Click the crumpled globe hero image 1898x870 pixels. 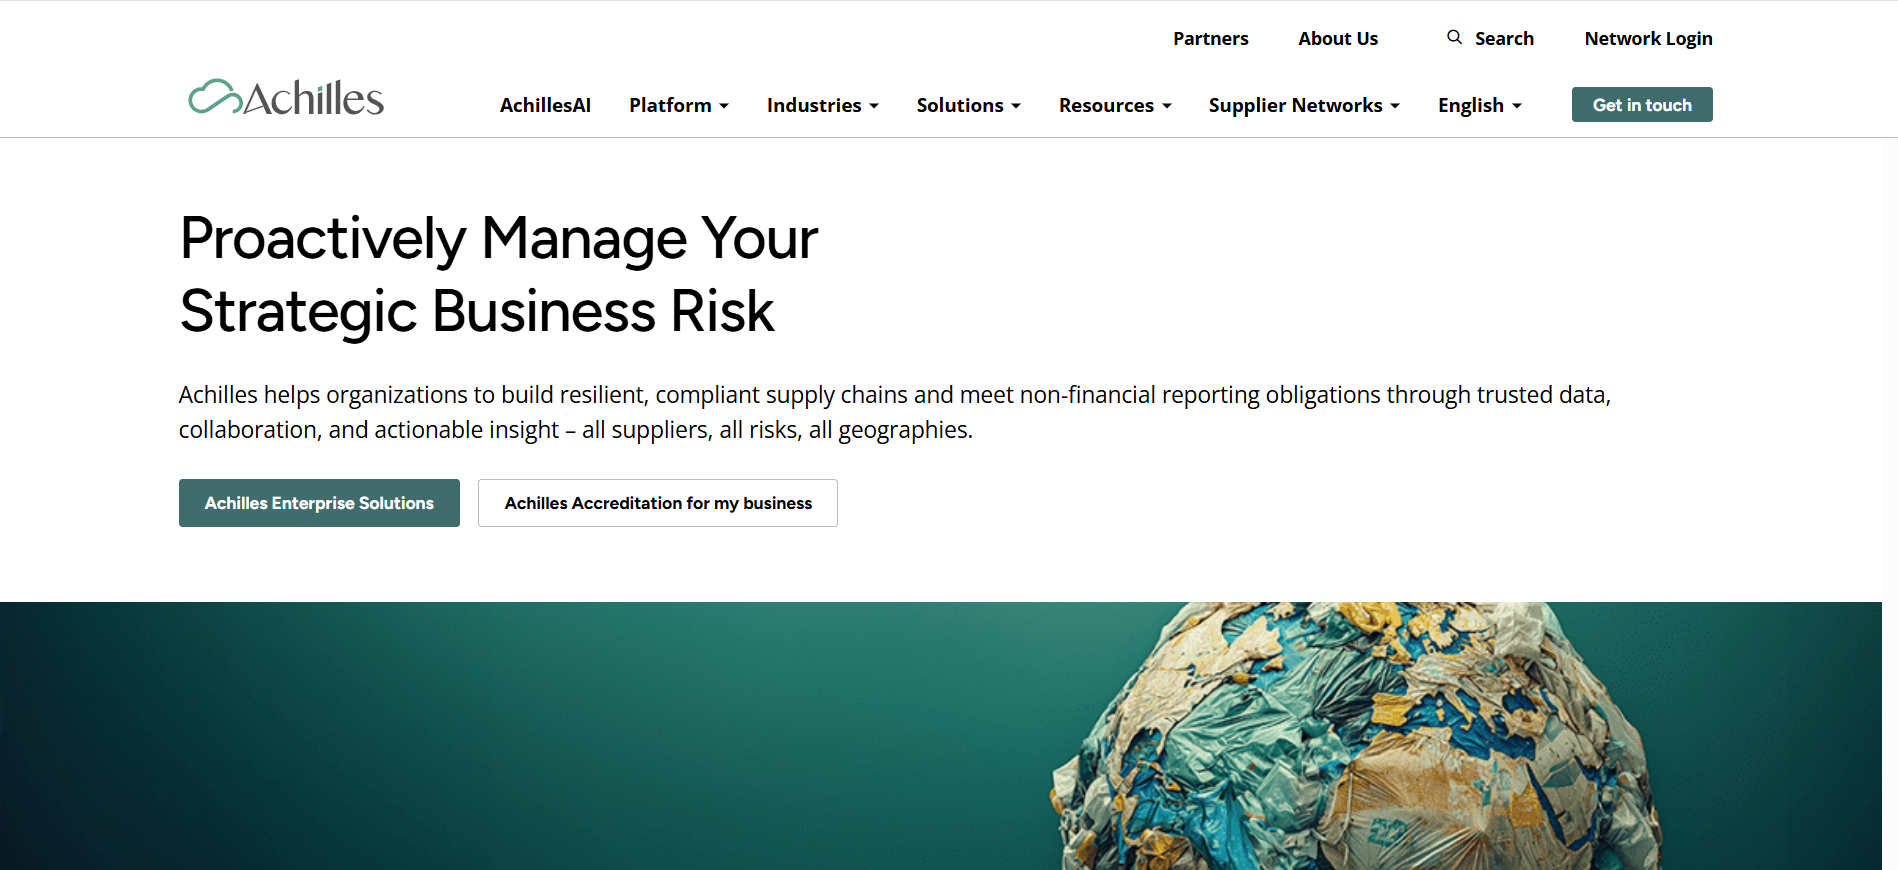pyautogui.click(x=941, y=736)
